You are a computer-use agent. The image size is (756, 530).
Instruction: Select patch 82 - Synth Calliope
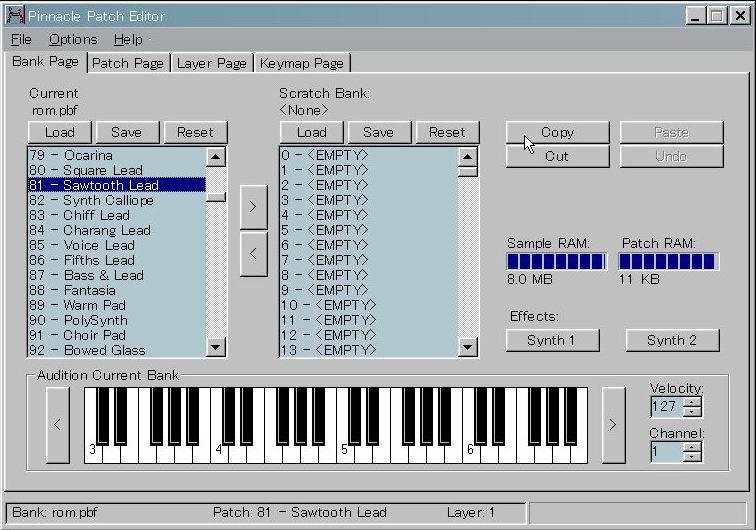tap(117, 200)
